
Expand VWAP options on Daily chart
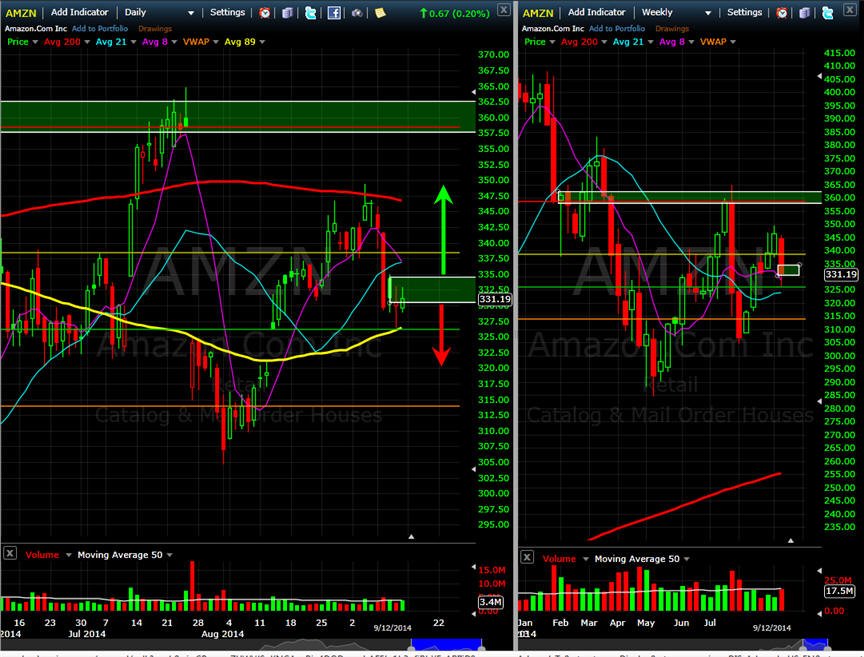click(216, 42)
